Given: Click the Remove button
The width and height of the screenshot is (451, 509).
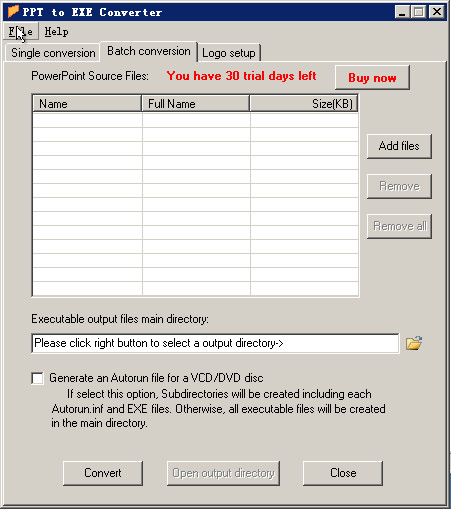Looking at the screenshot, I should pos(399,186).
